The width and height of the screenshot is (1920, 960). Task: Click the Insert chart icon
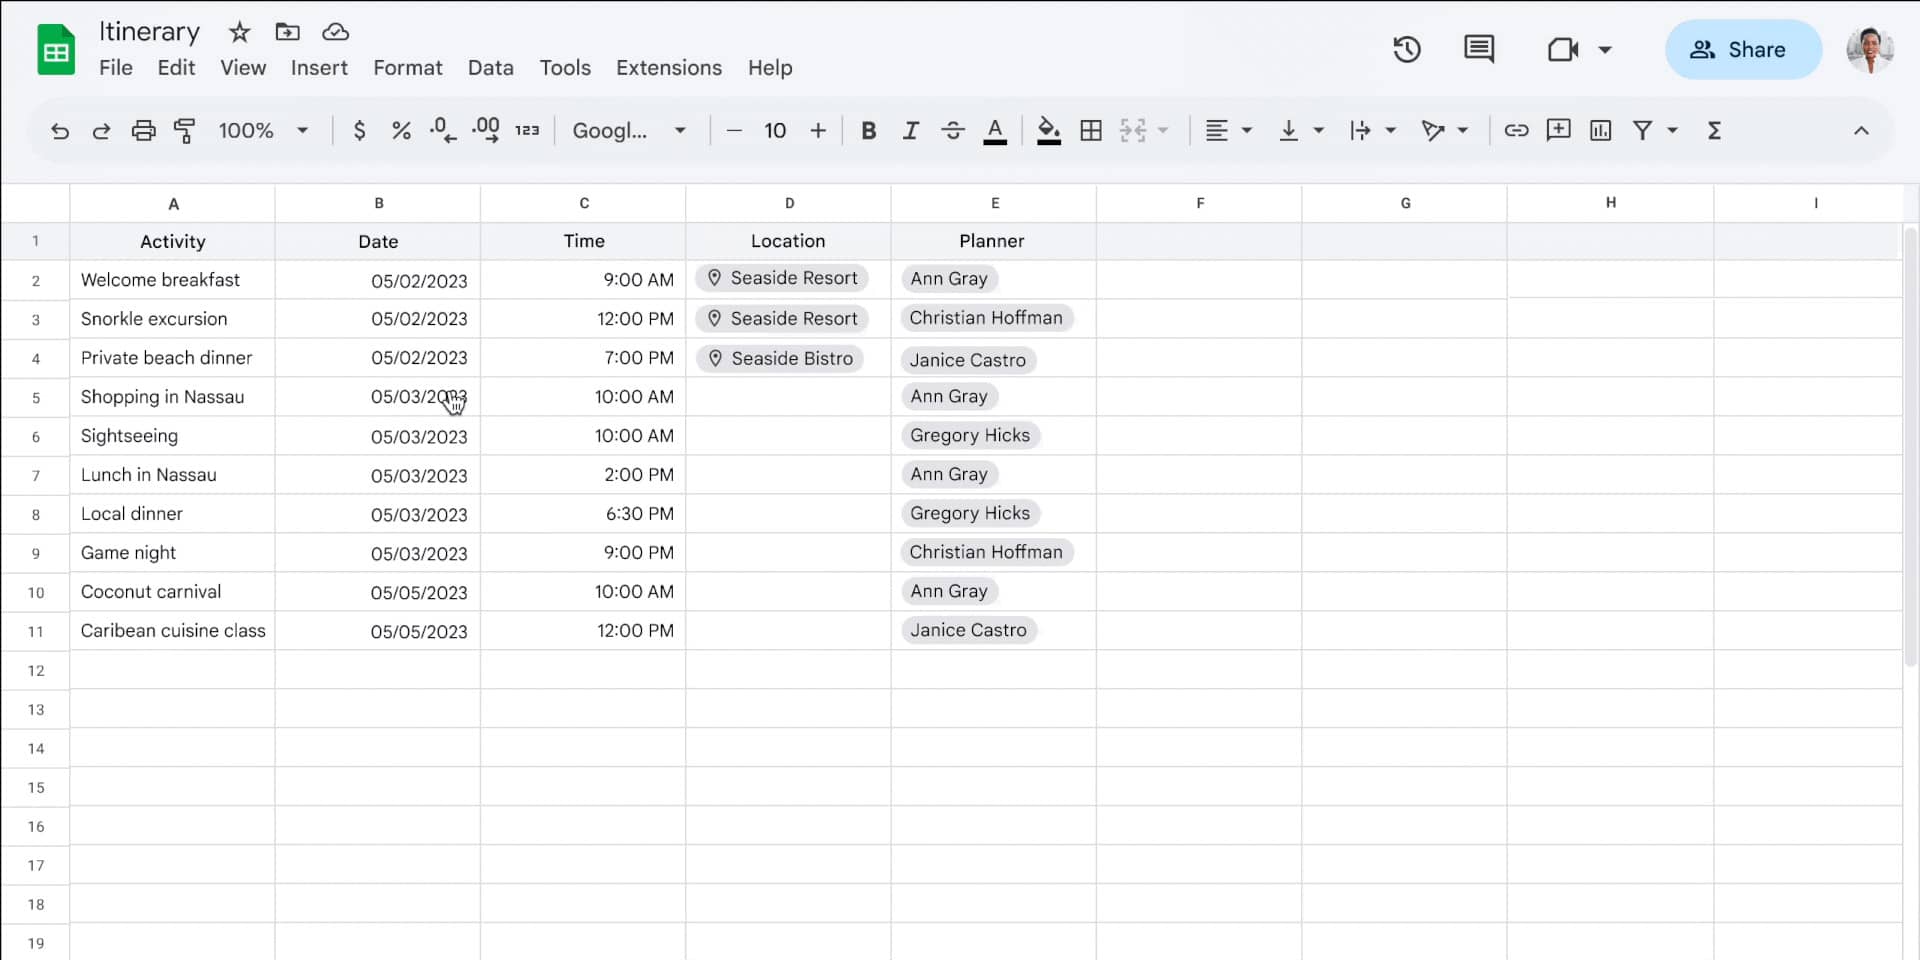[1600, 130]
